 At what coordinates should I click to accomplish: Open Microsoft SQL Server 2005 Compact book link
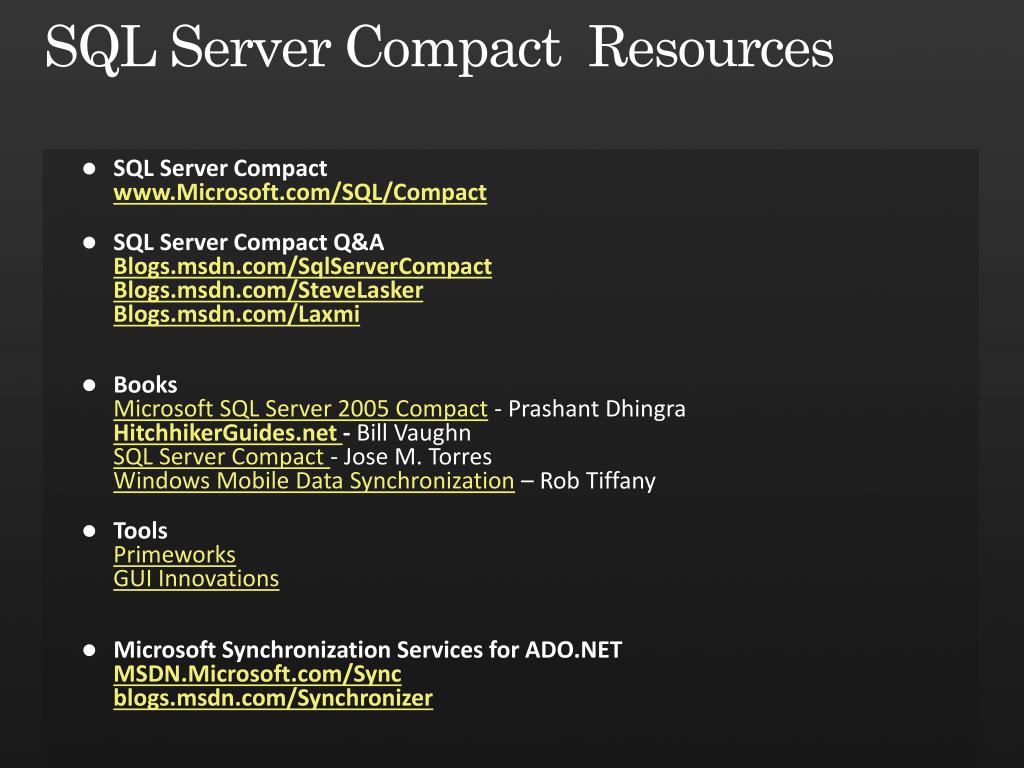pyautogui.click(x=300, y=409)
